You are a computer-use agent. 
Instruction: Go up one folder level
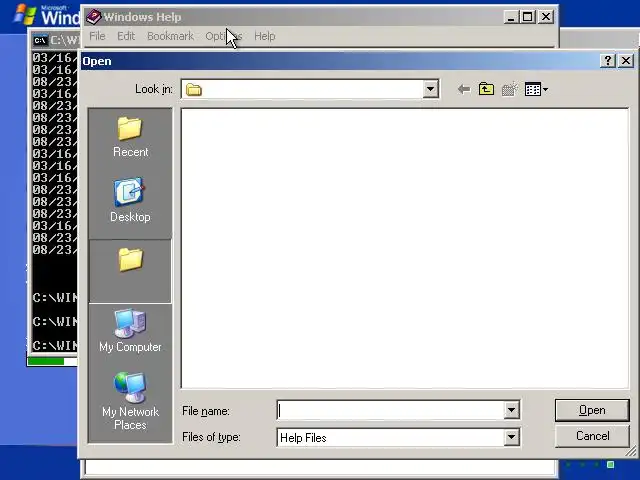[486, 89]
